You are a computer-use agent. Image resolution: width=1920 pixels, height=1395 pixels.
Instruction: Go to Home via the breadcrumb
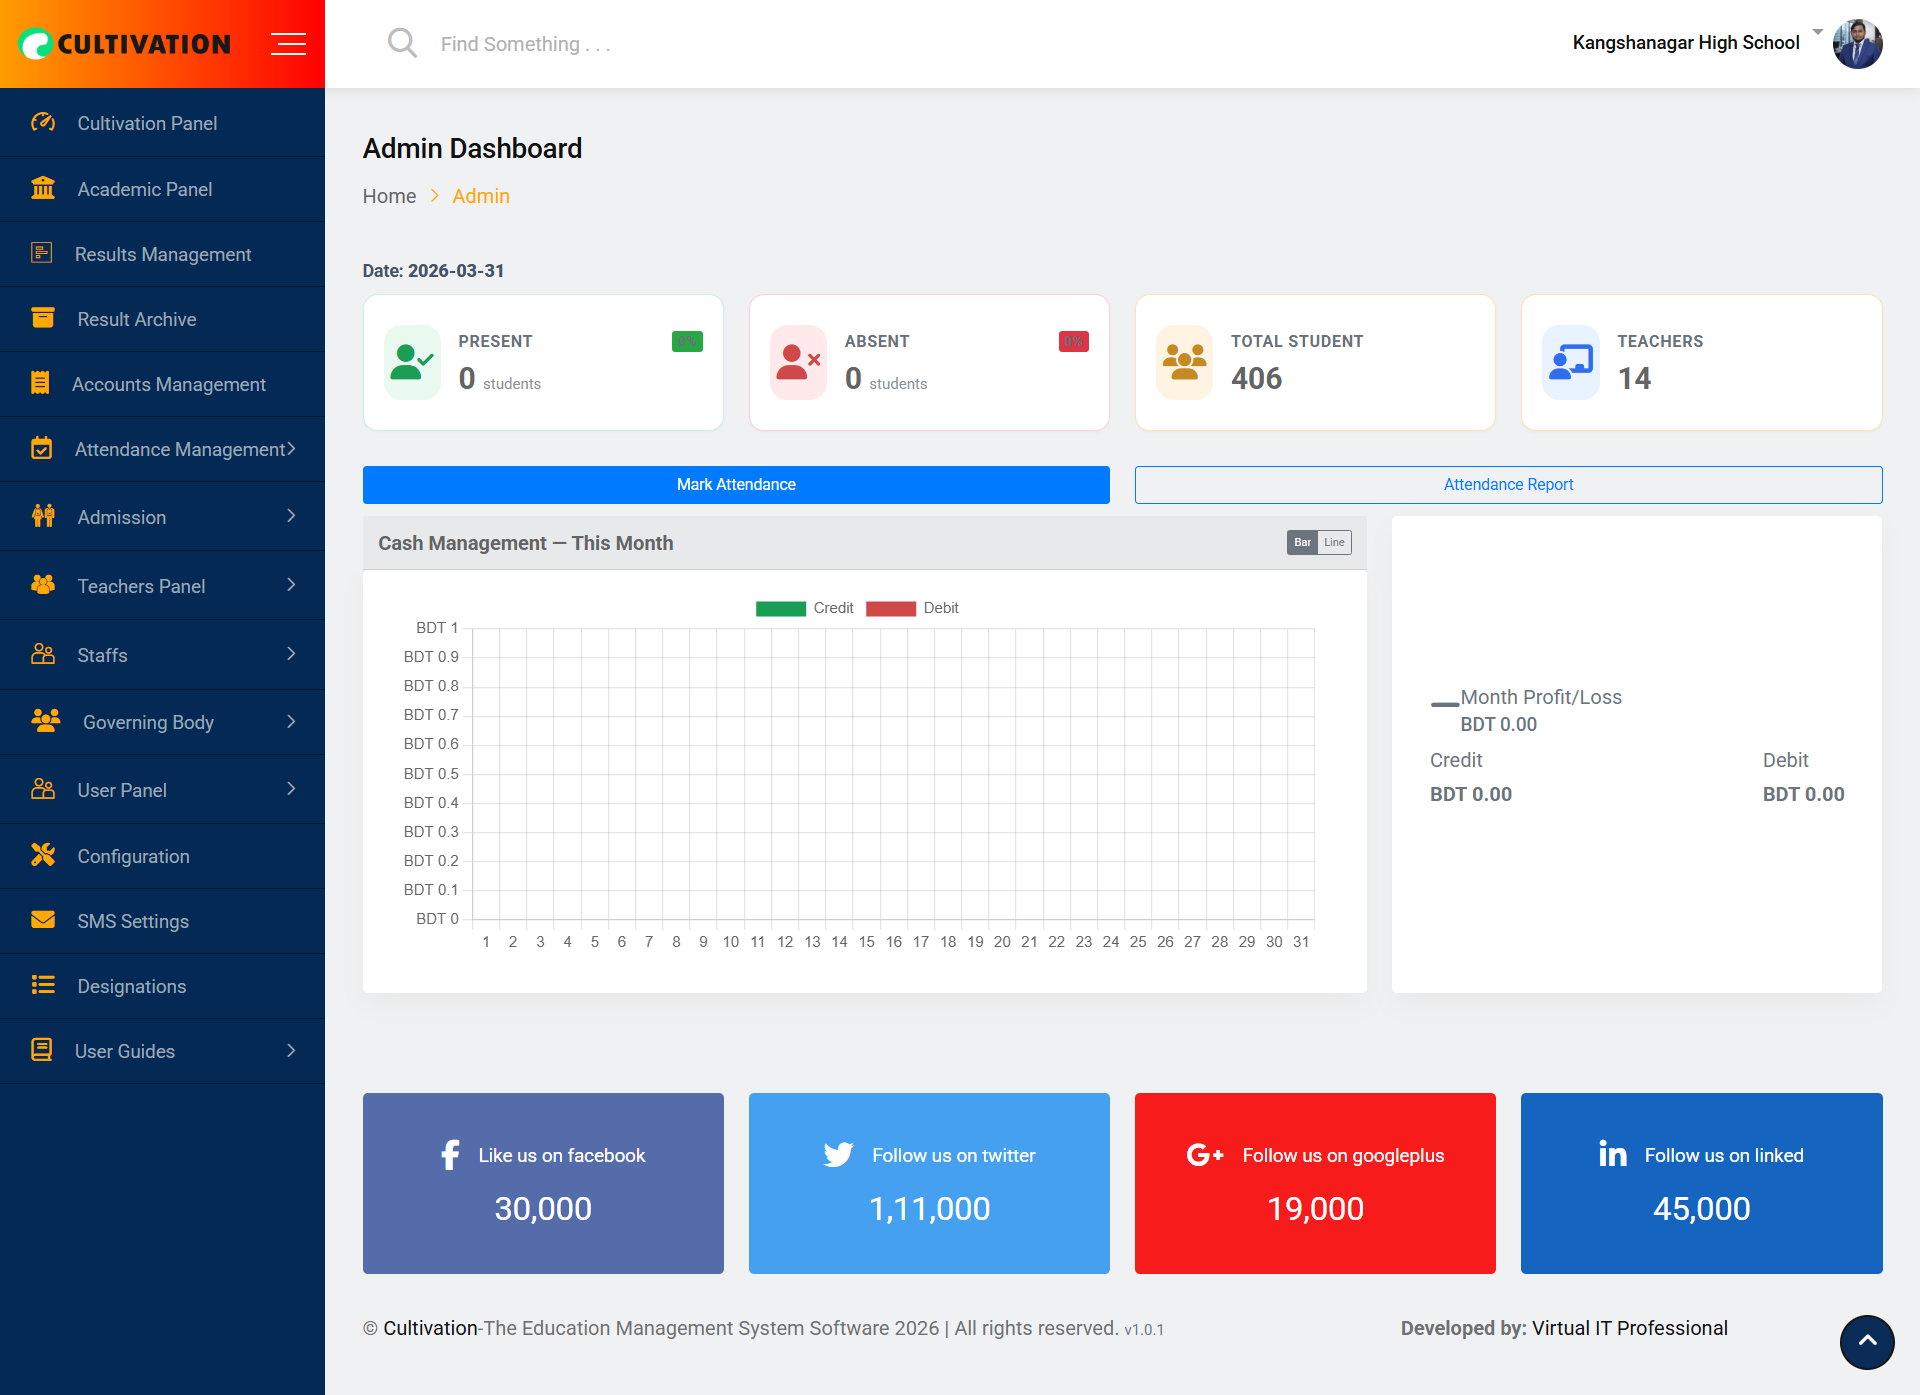click(389, 196)
